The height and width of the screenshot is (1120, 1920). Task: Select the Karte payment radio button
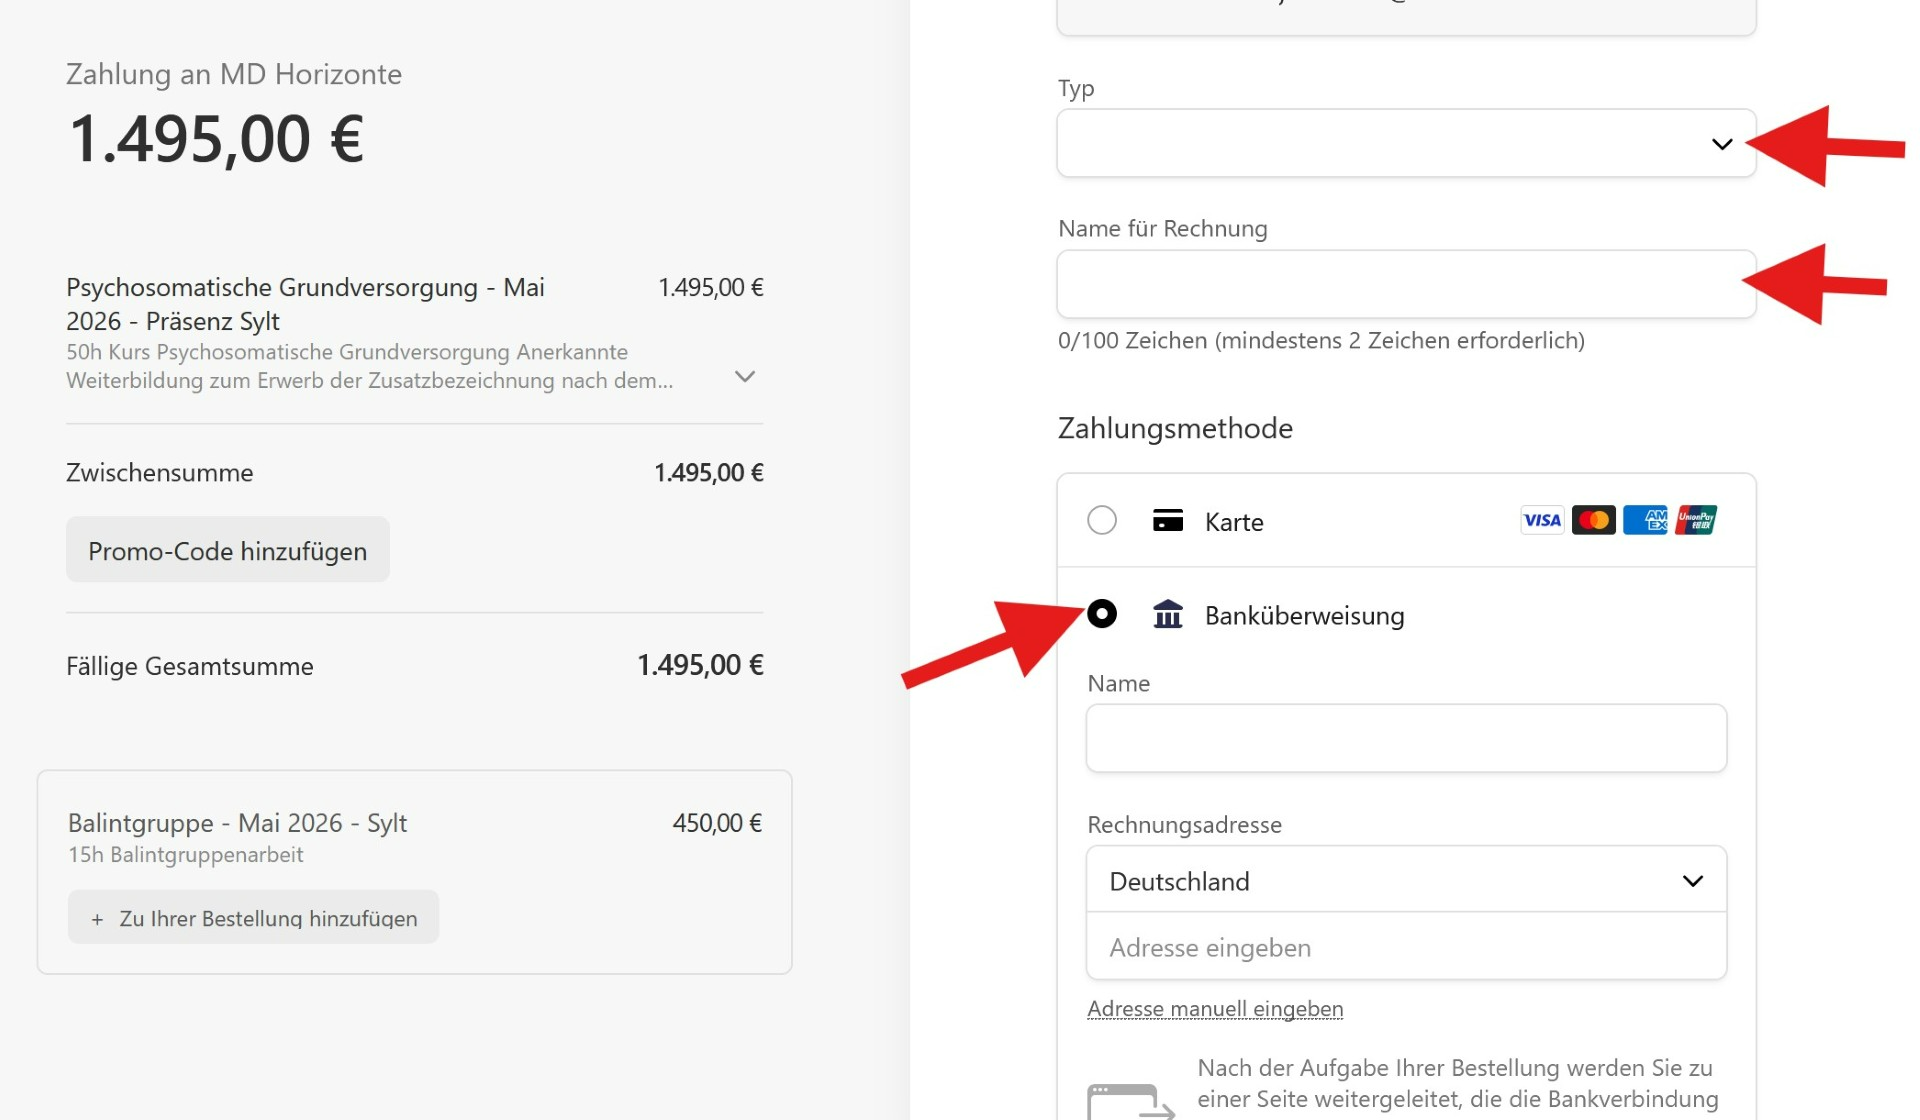[1102, 520]
